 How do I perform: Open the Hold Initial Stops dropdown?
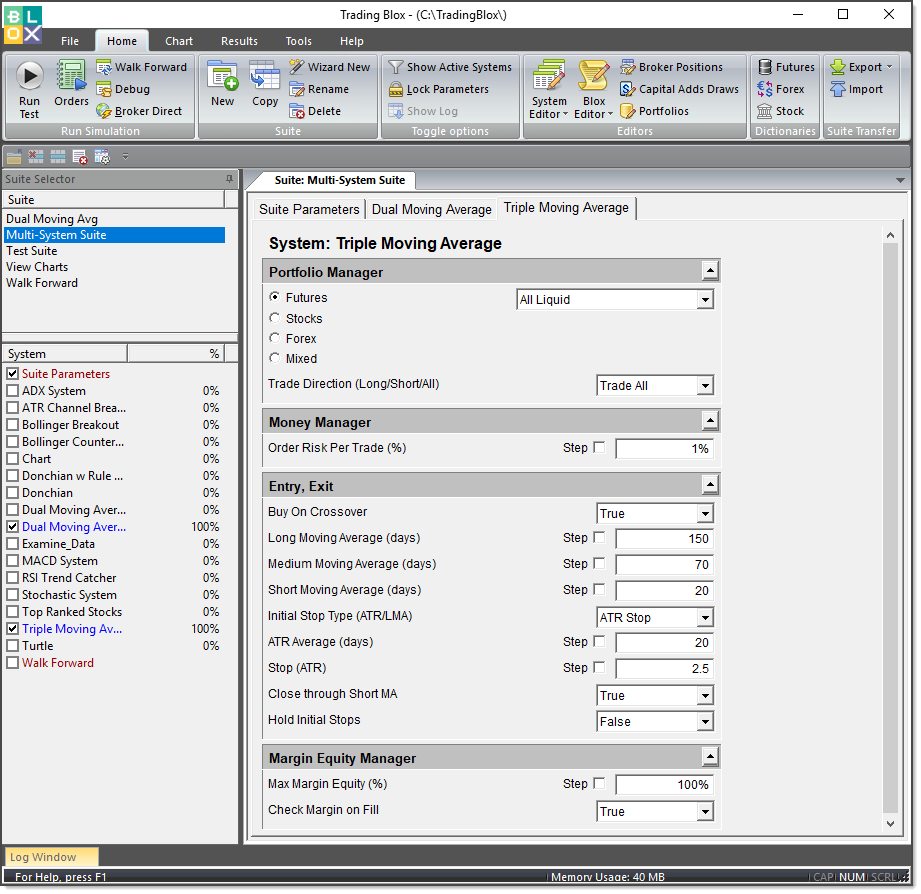coord(705,722)
